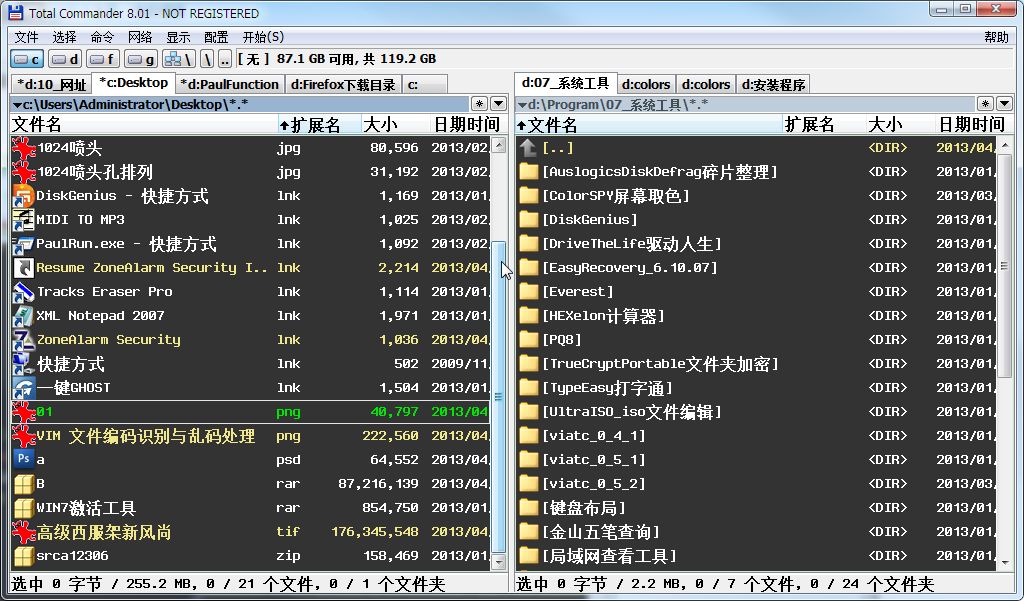Click left panel scrollbar up arrow
This screenshot has height=601, width=1024.
pyautogui.click(x=499, y=145)
